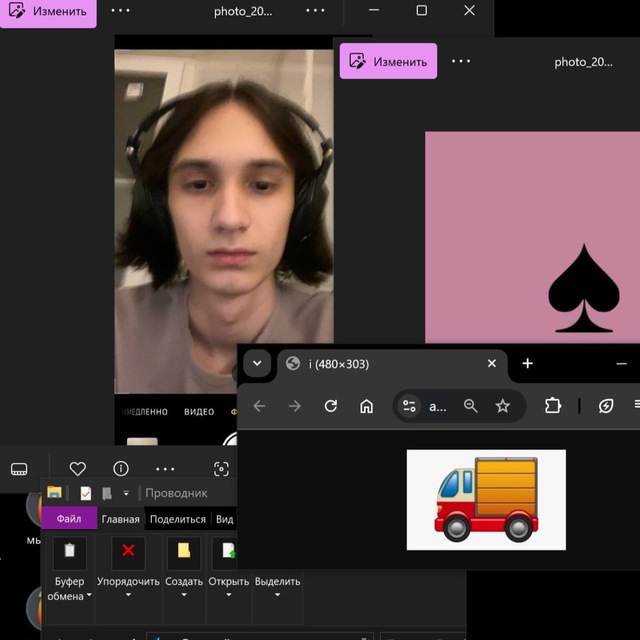This screenshot has width=640, height=640.
Task: Switch to the Главная ribbon tab
Action: (x=120, y=519)
